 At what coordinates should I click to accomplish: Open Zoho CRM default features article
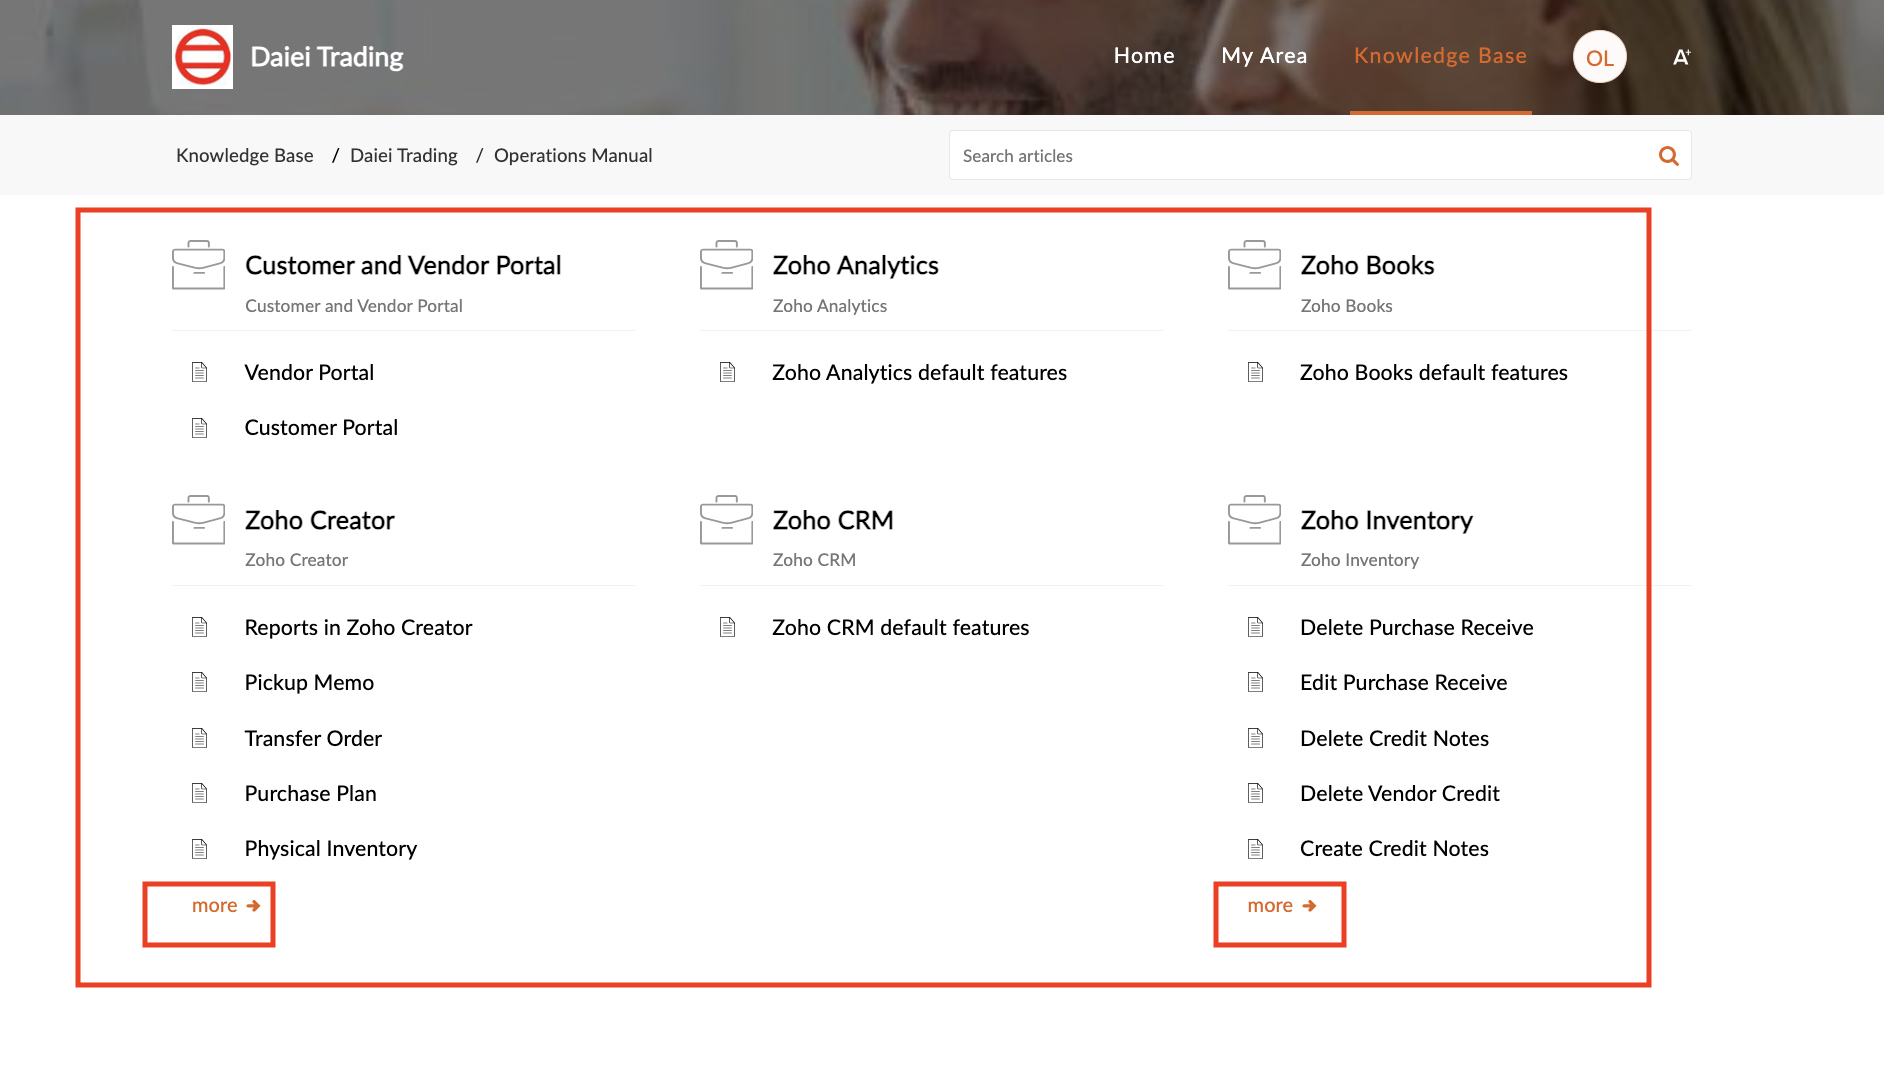900,628
